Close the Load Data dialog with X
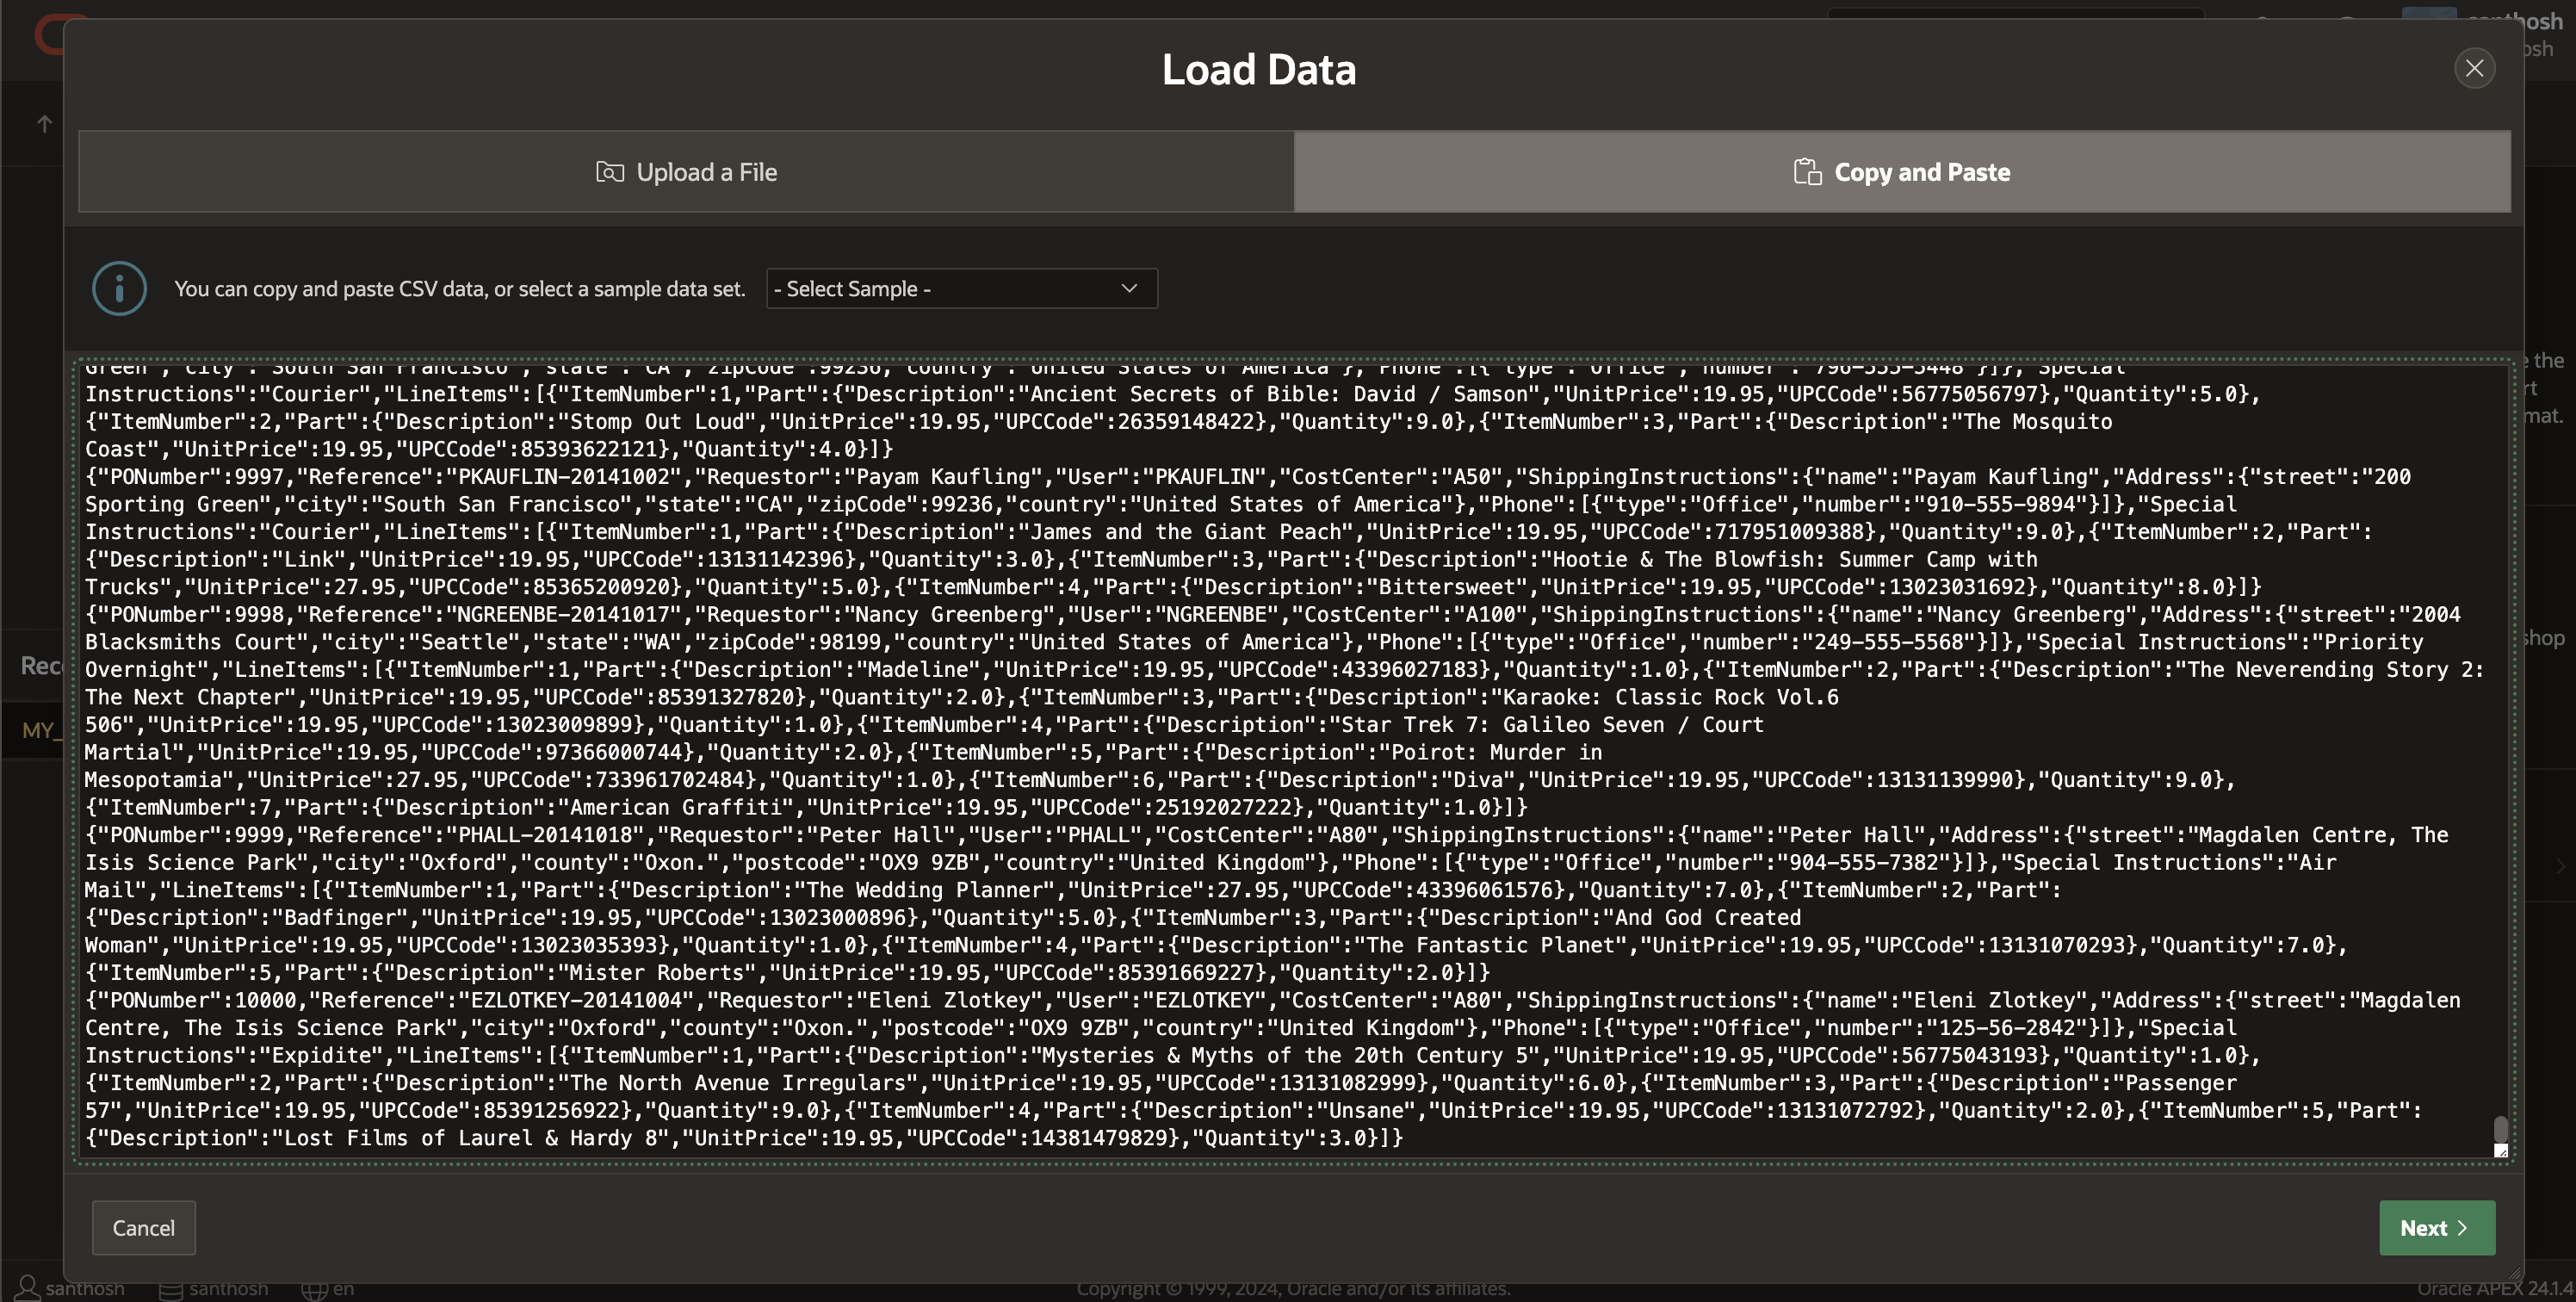The width and height of the screenshot is (2576, 1302). 2474,68
